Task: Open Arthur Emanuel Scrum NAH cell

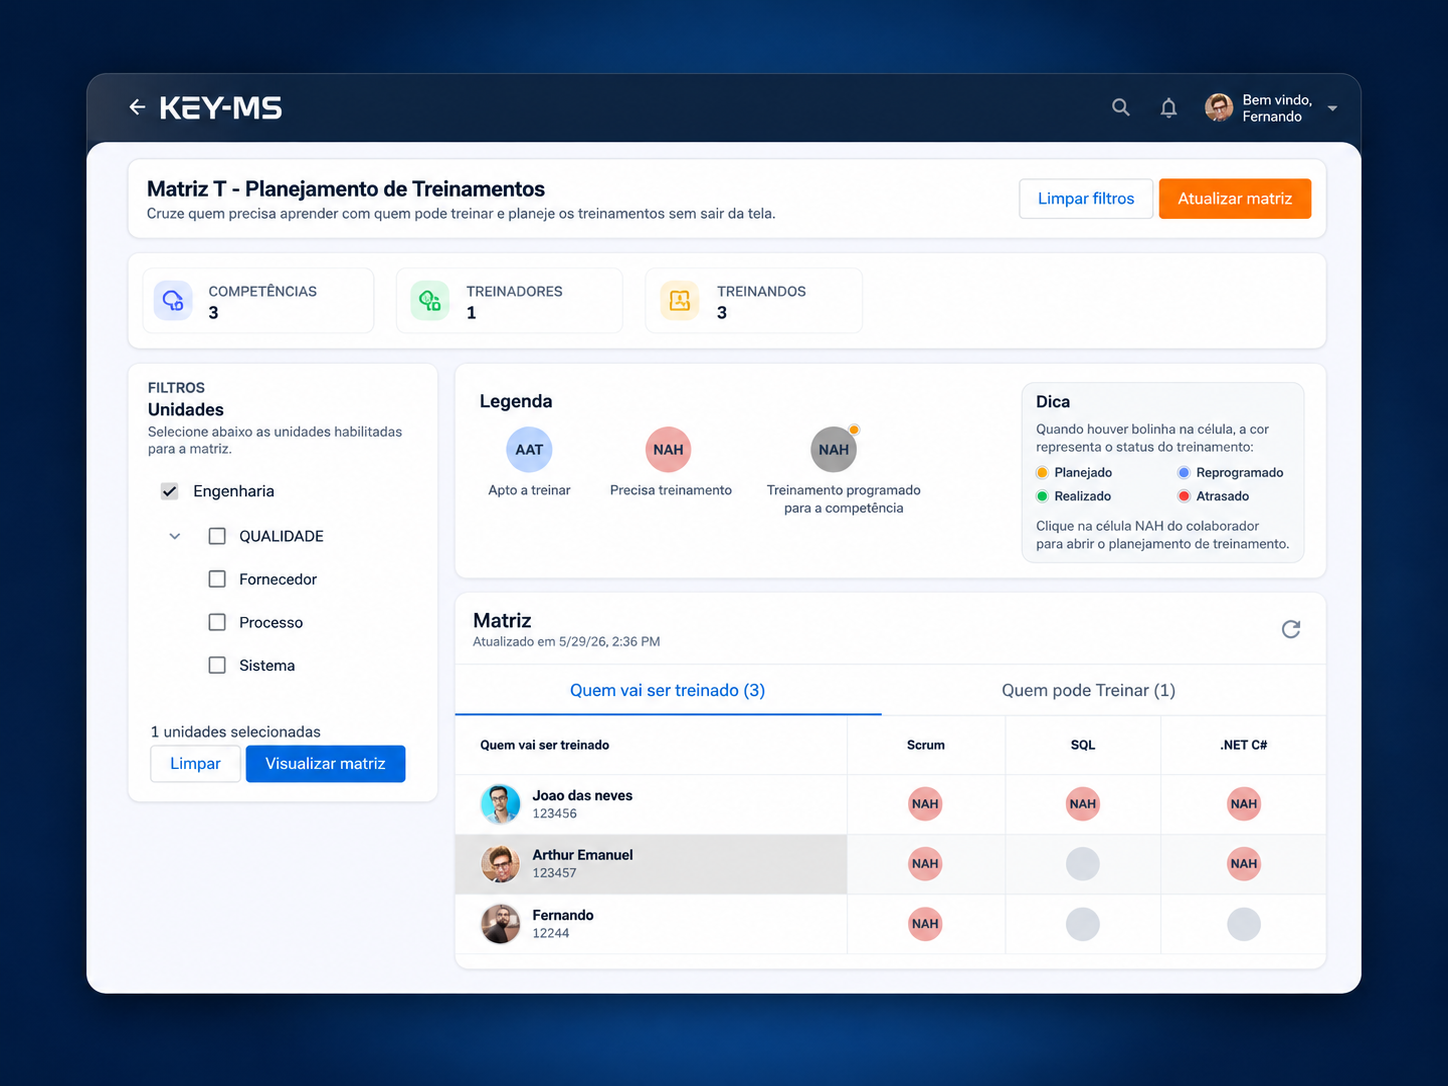Action: [x=925, y=864]
